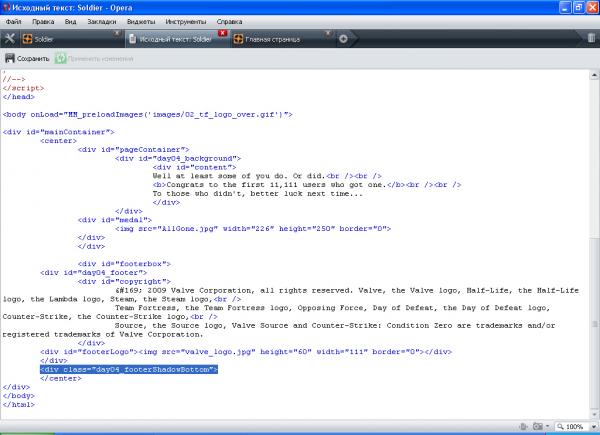The height and width of the screenshot is (435, 600).
Task: Click the closing </html> tag line
Action: click(19, 405)
